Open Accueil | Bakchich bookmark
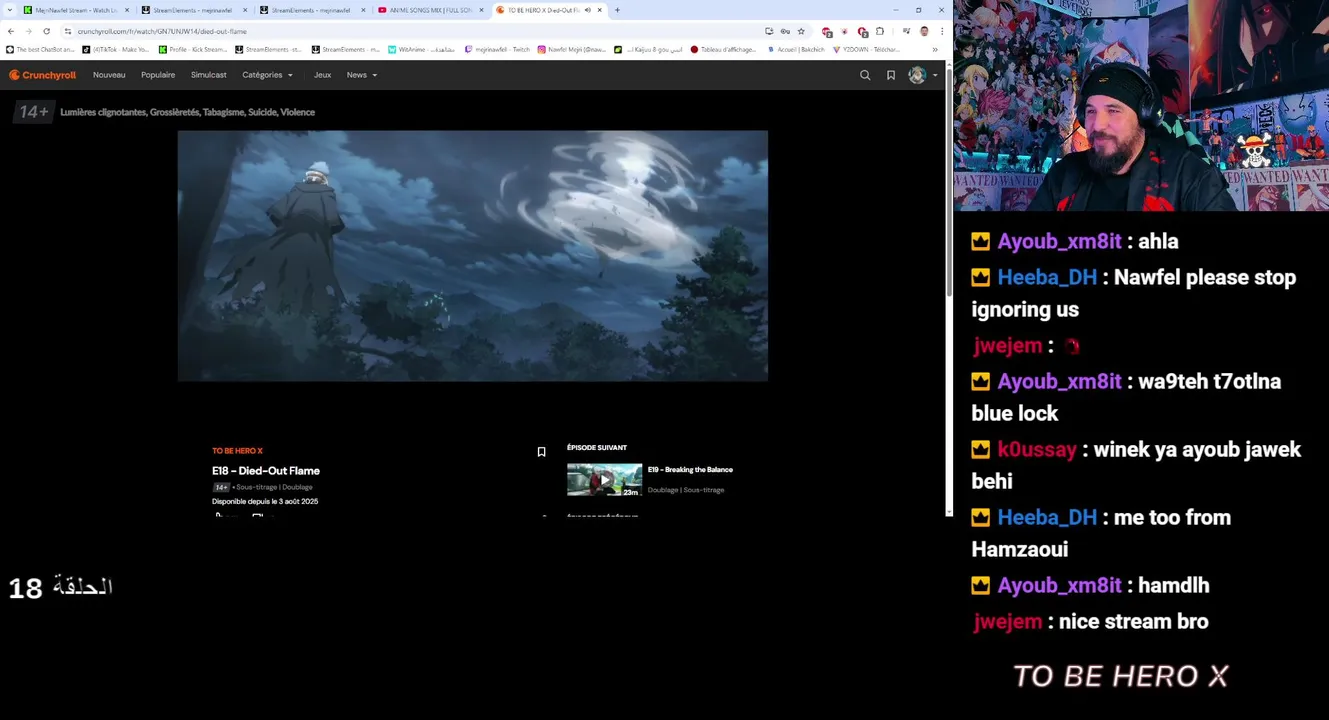1329x720 pixels. coord(795,49)
